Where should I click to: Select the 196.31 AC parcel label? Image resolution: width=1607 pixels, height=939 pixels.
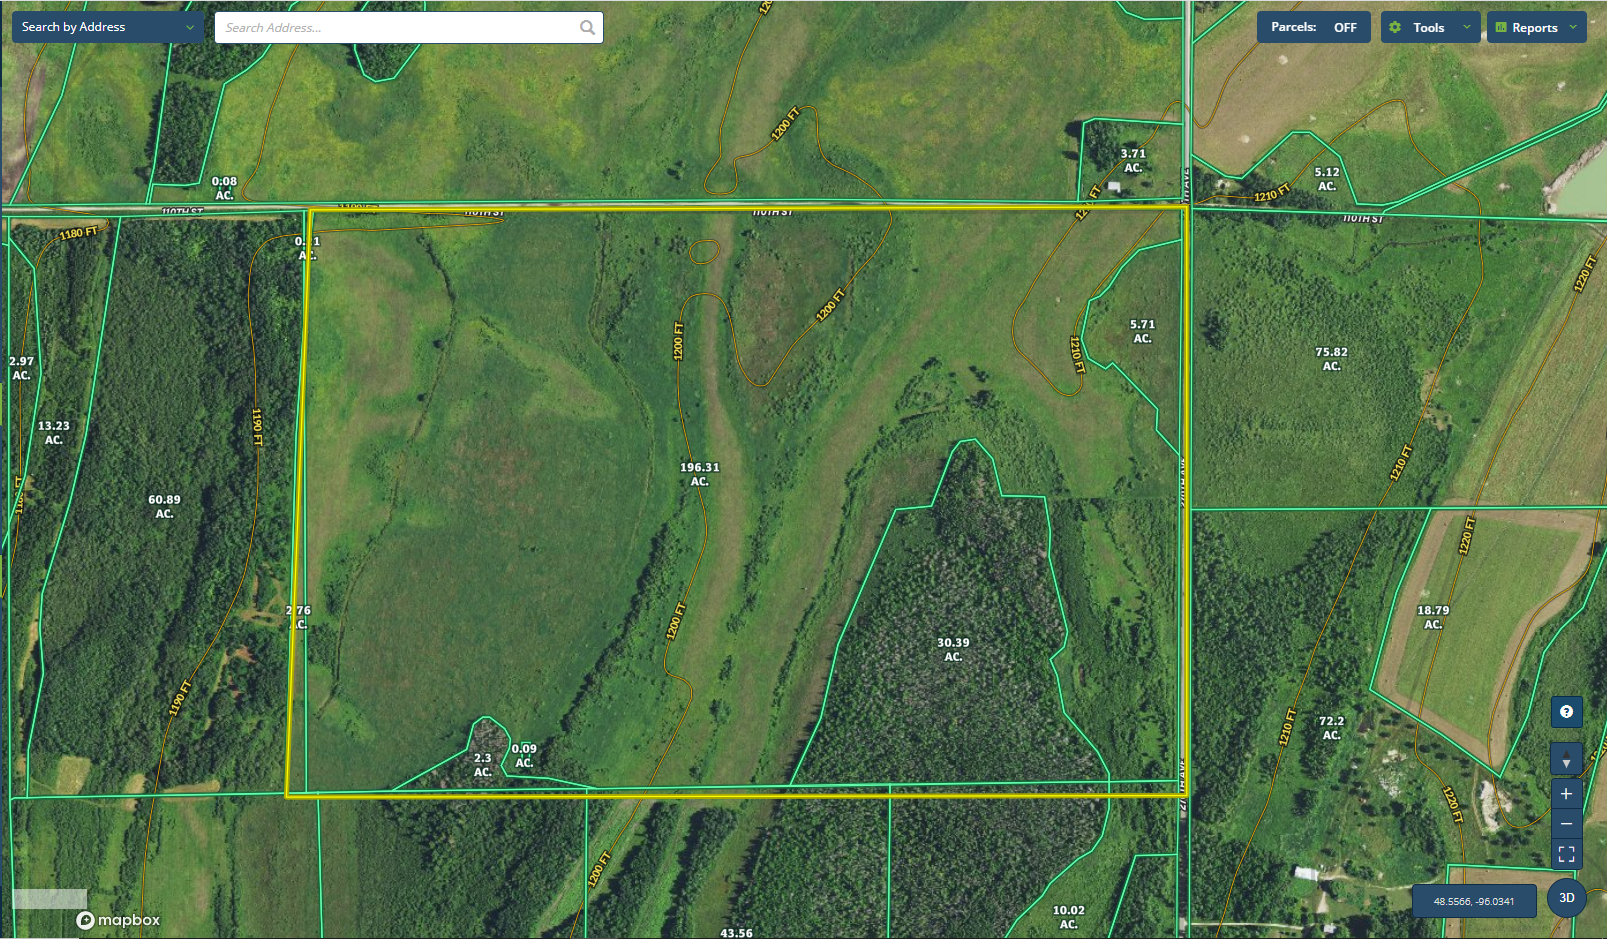(699, 474)
